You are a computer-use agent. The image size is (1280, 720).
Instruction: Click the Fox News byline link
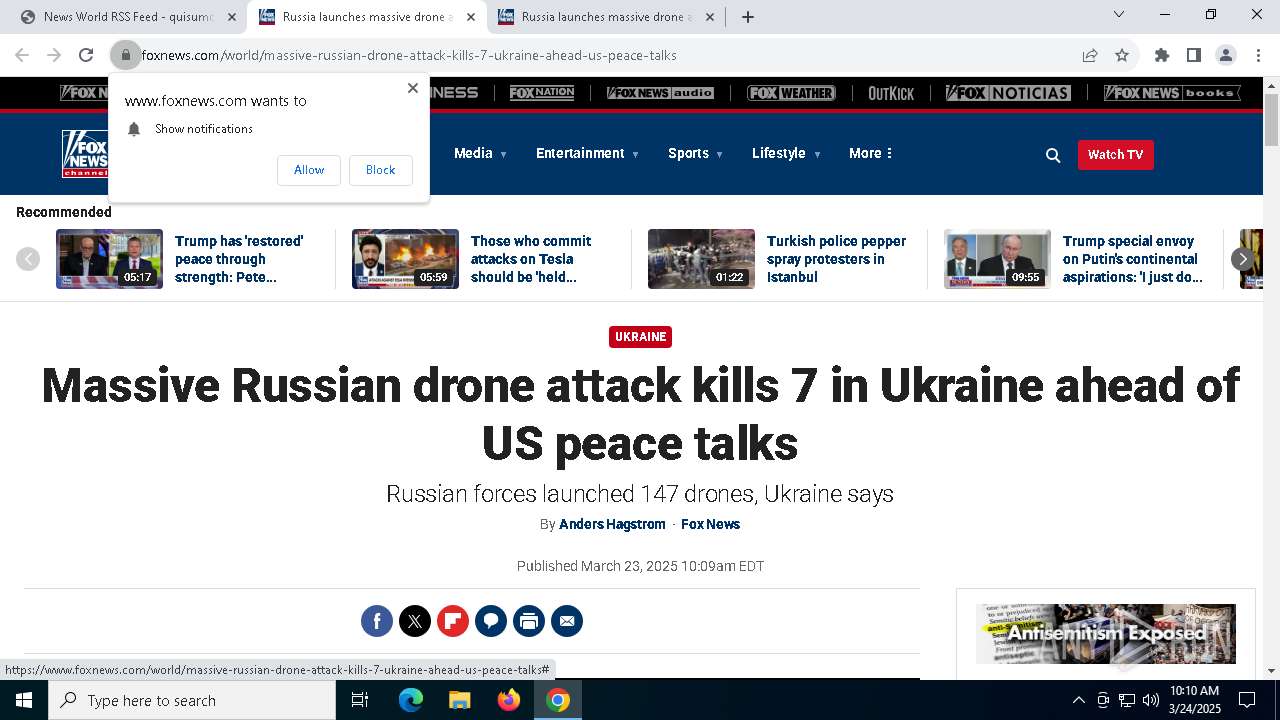(x=710, y=524)
